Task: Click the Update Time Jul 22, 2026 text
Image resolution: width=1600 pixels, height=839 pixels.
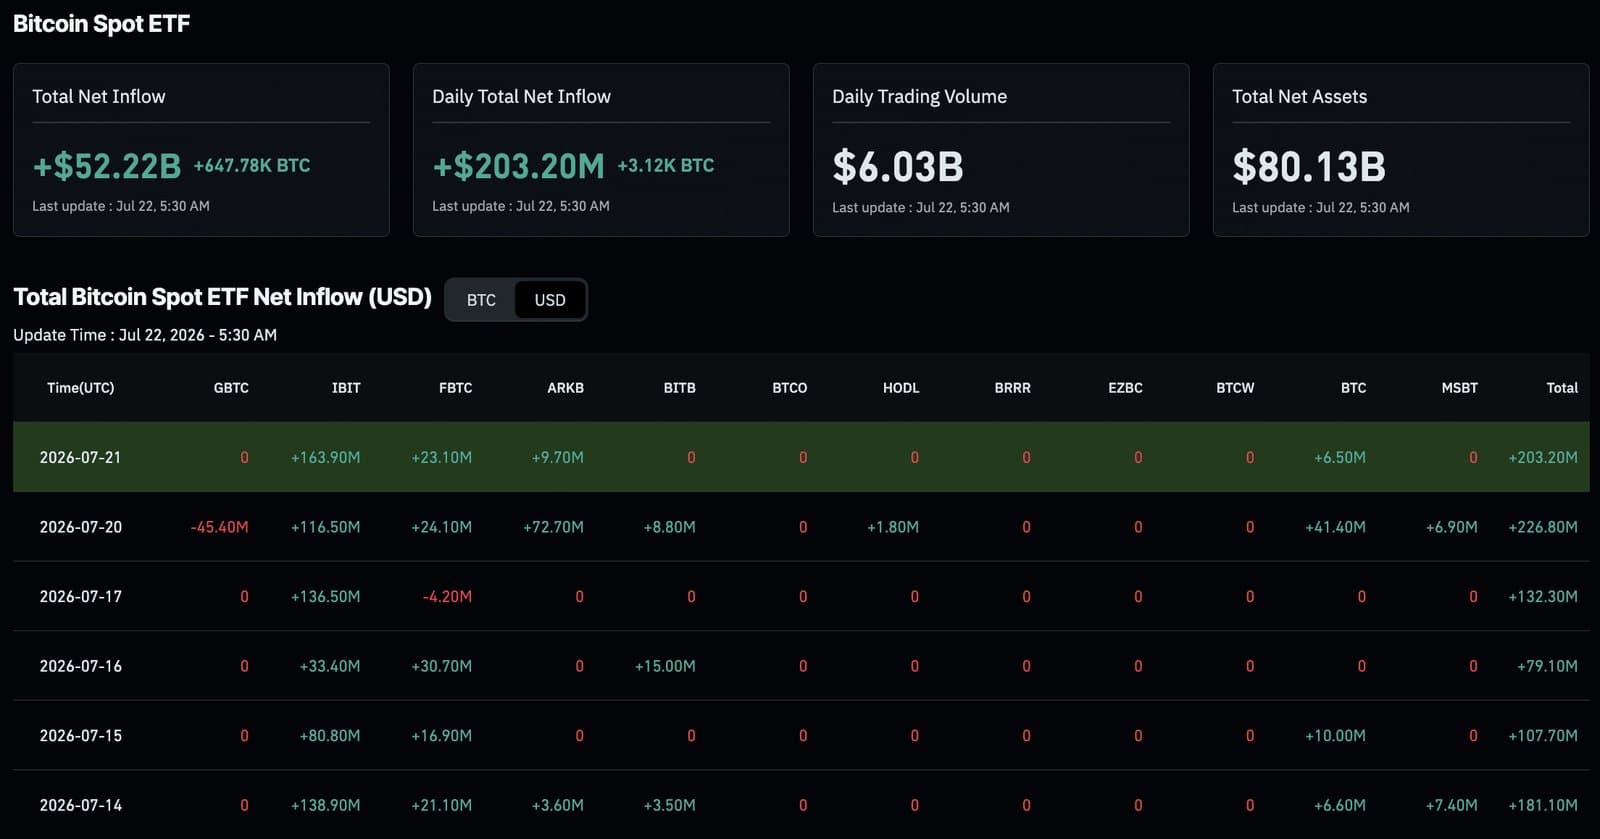Action: [145, 335]
